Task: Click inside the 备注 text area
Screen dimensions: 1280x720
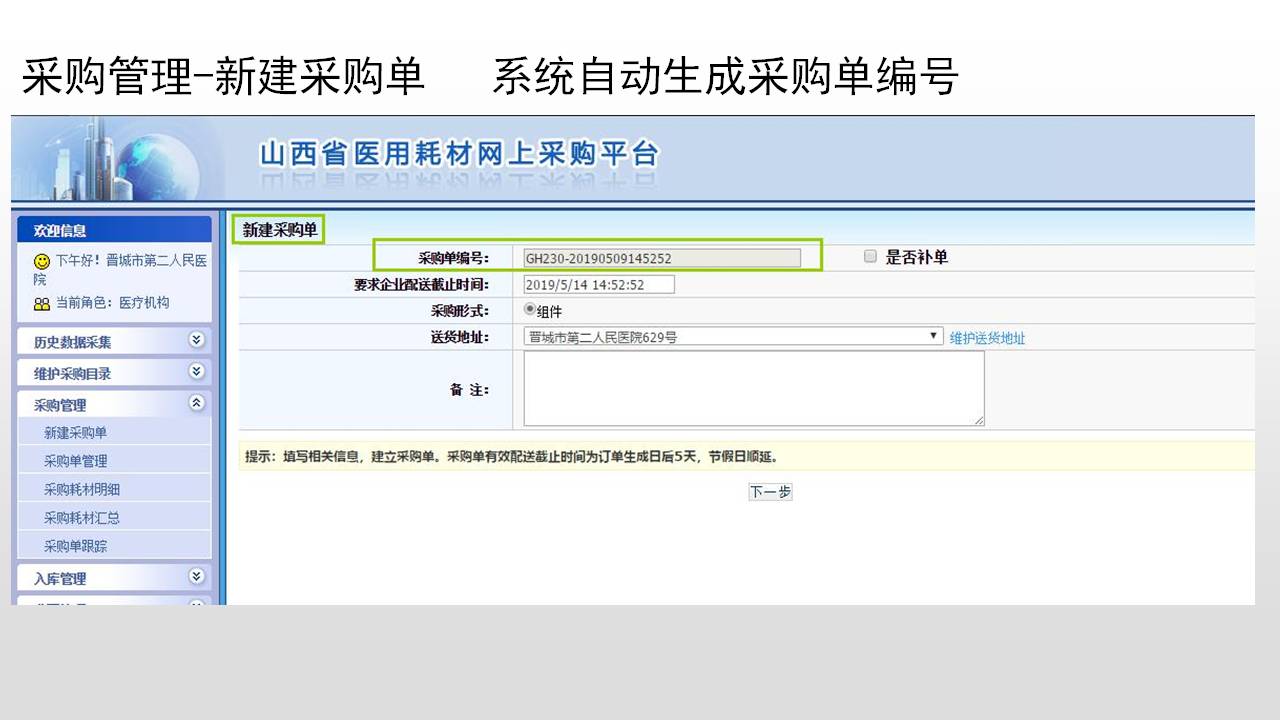Action: click(x=753, y=389)
